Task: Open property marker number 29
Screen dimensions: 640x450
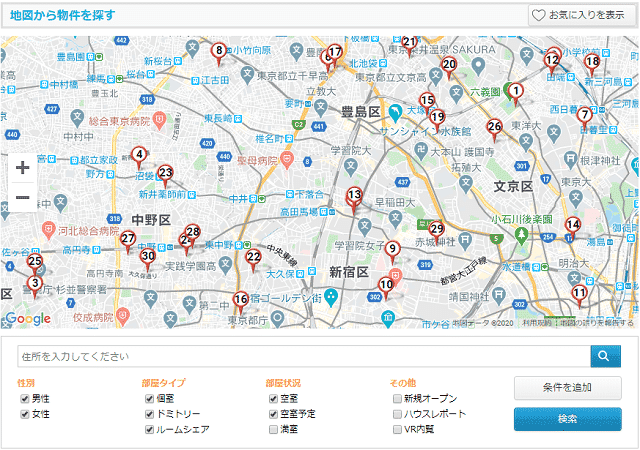Action: point(437,229)
